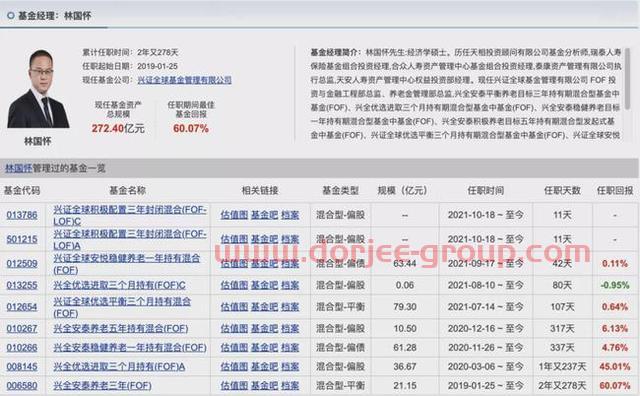Screen dimensions: 640x396
Task: Click the 60.07% best return figure at top
Action: pyautogui.click(x=191, y=128)
